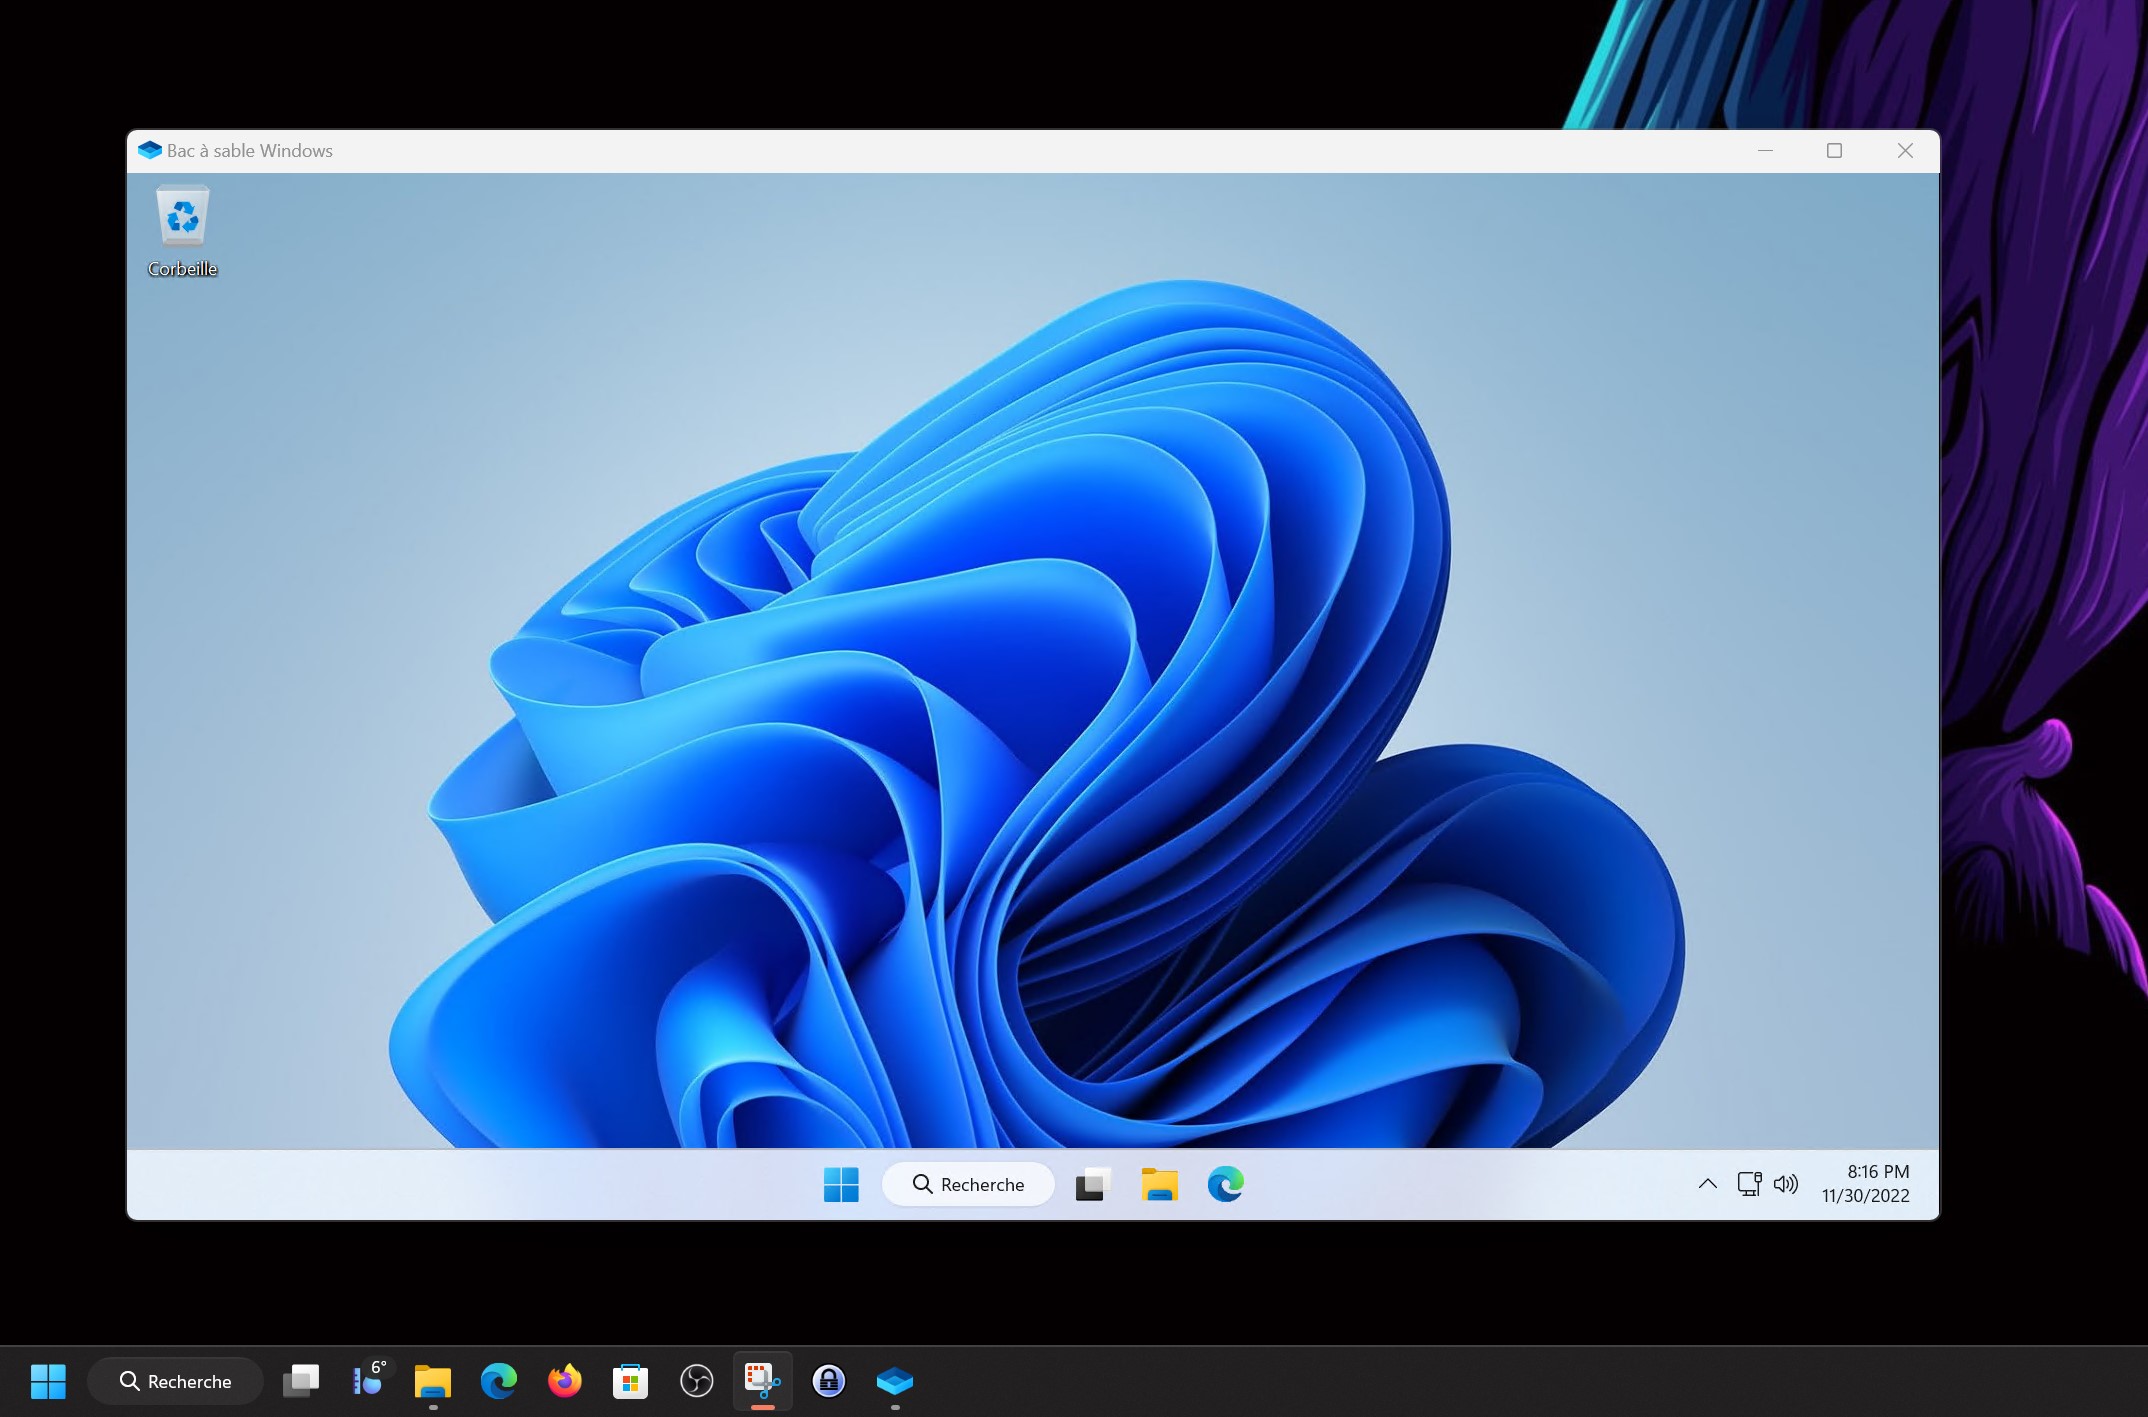
Task: Open the padlock app in host taskbar
Action: coord(828,1381)
